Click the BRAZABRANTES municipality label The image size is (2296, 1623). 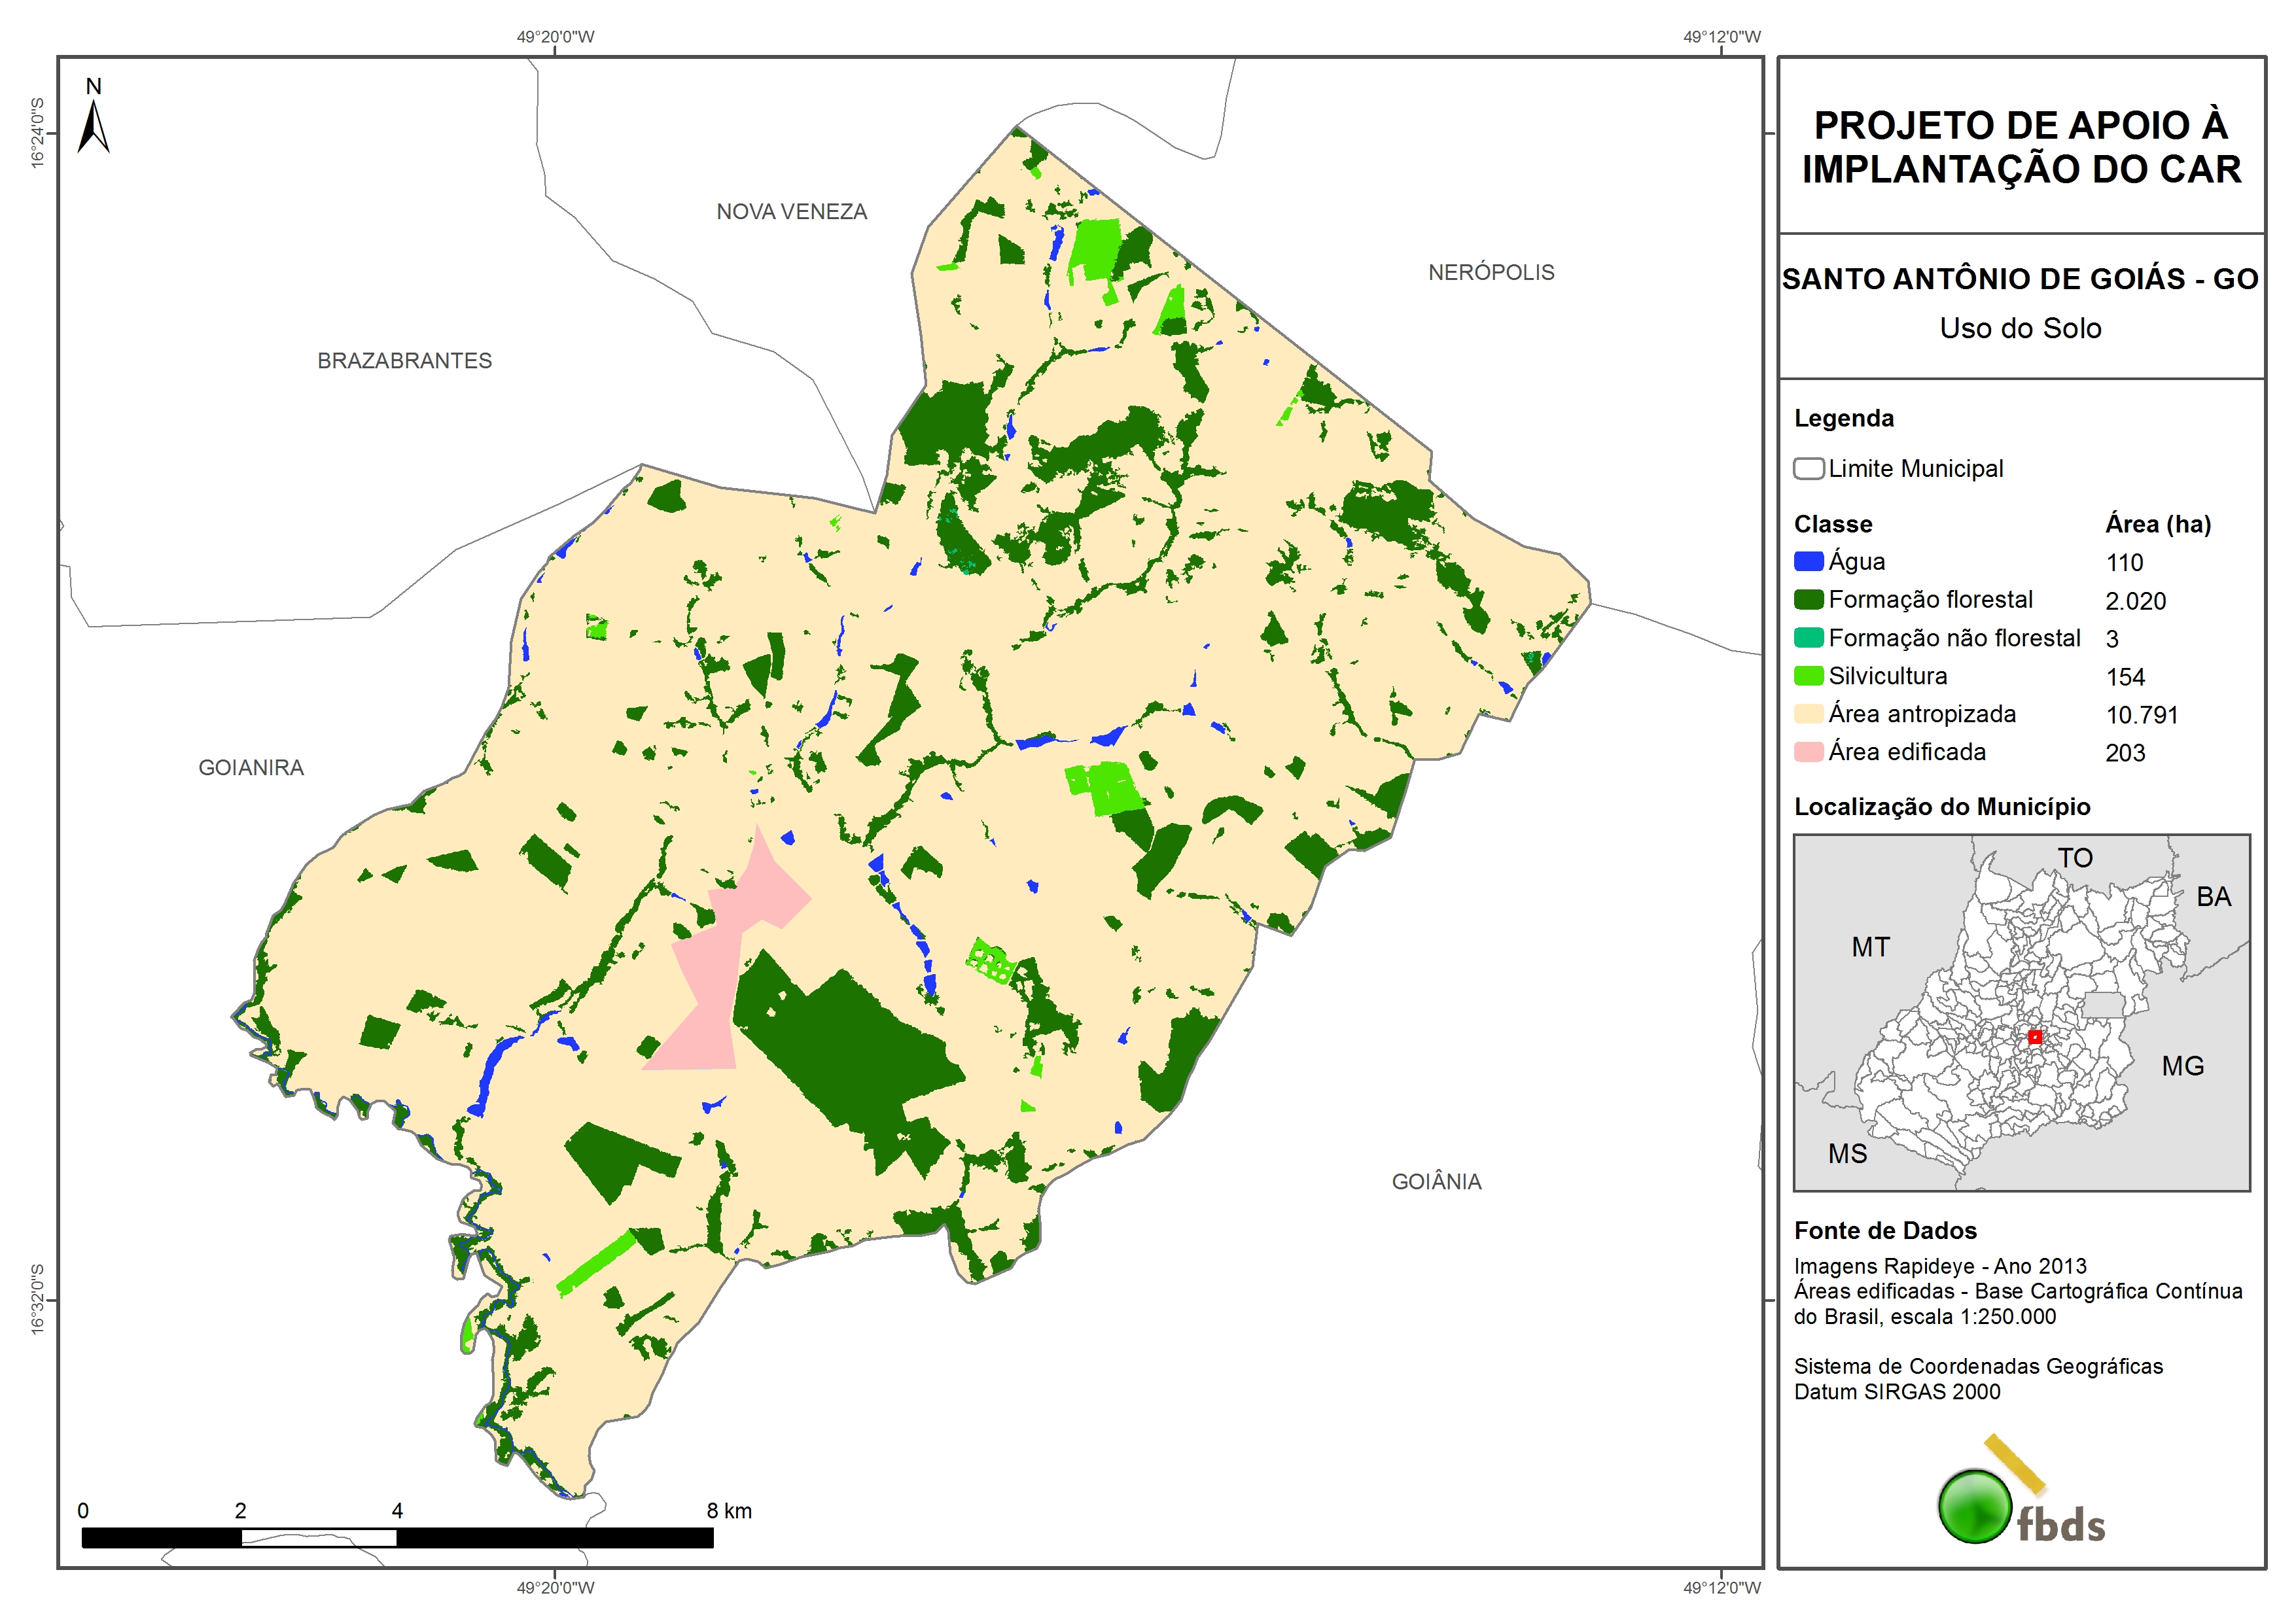click(x=404, y=361)
